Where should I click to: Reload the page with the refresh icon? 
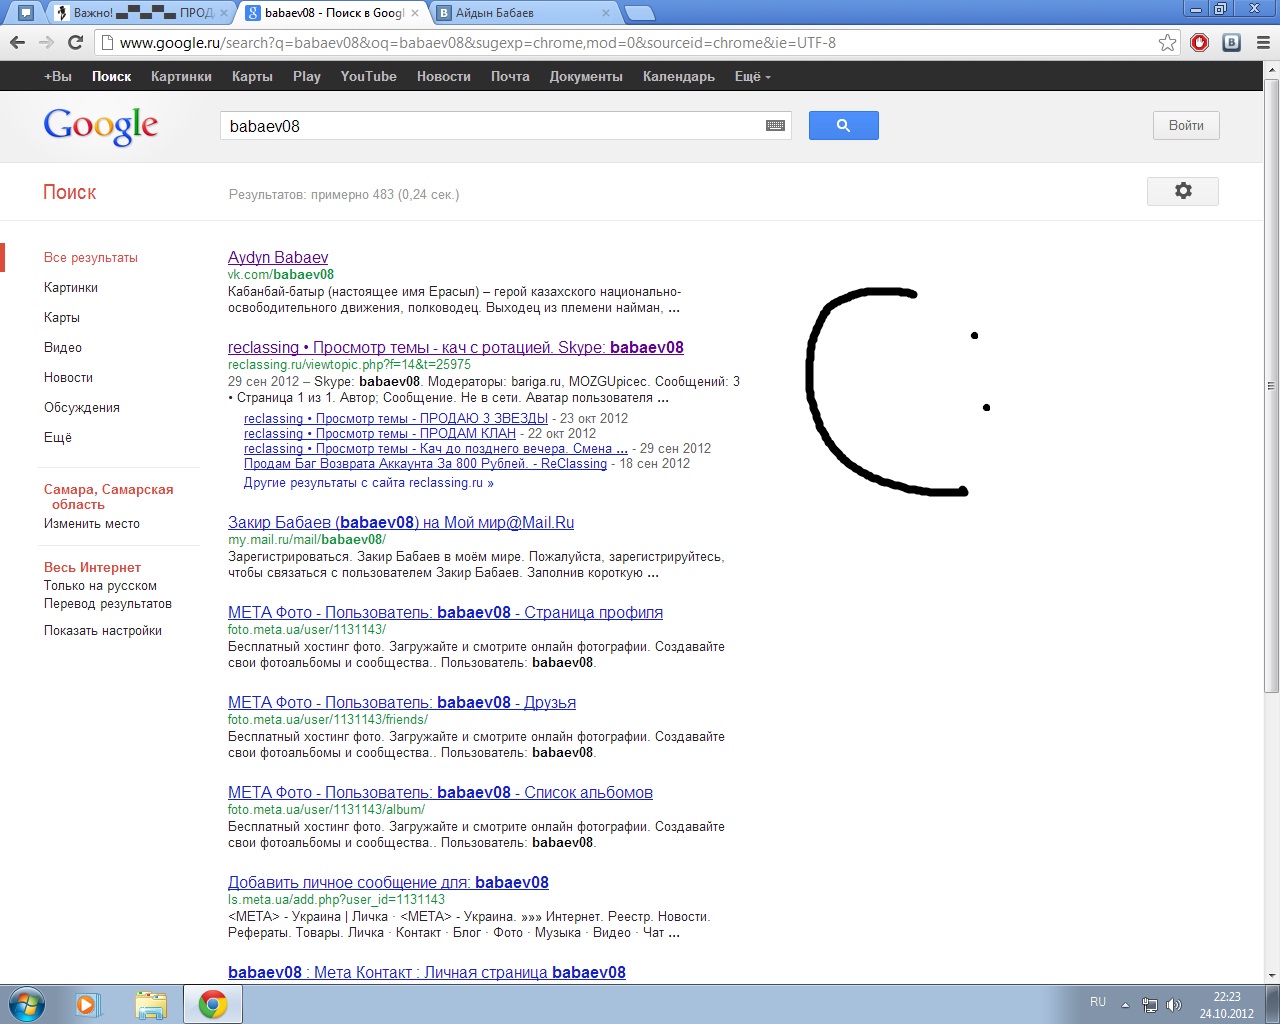pyautogui.click(x=75, y=42)
